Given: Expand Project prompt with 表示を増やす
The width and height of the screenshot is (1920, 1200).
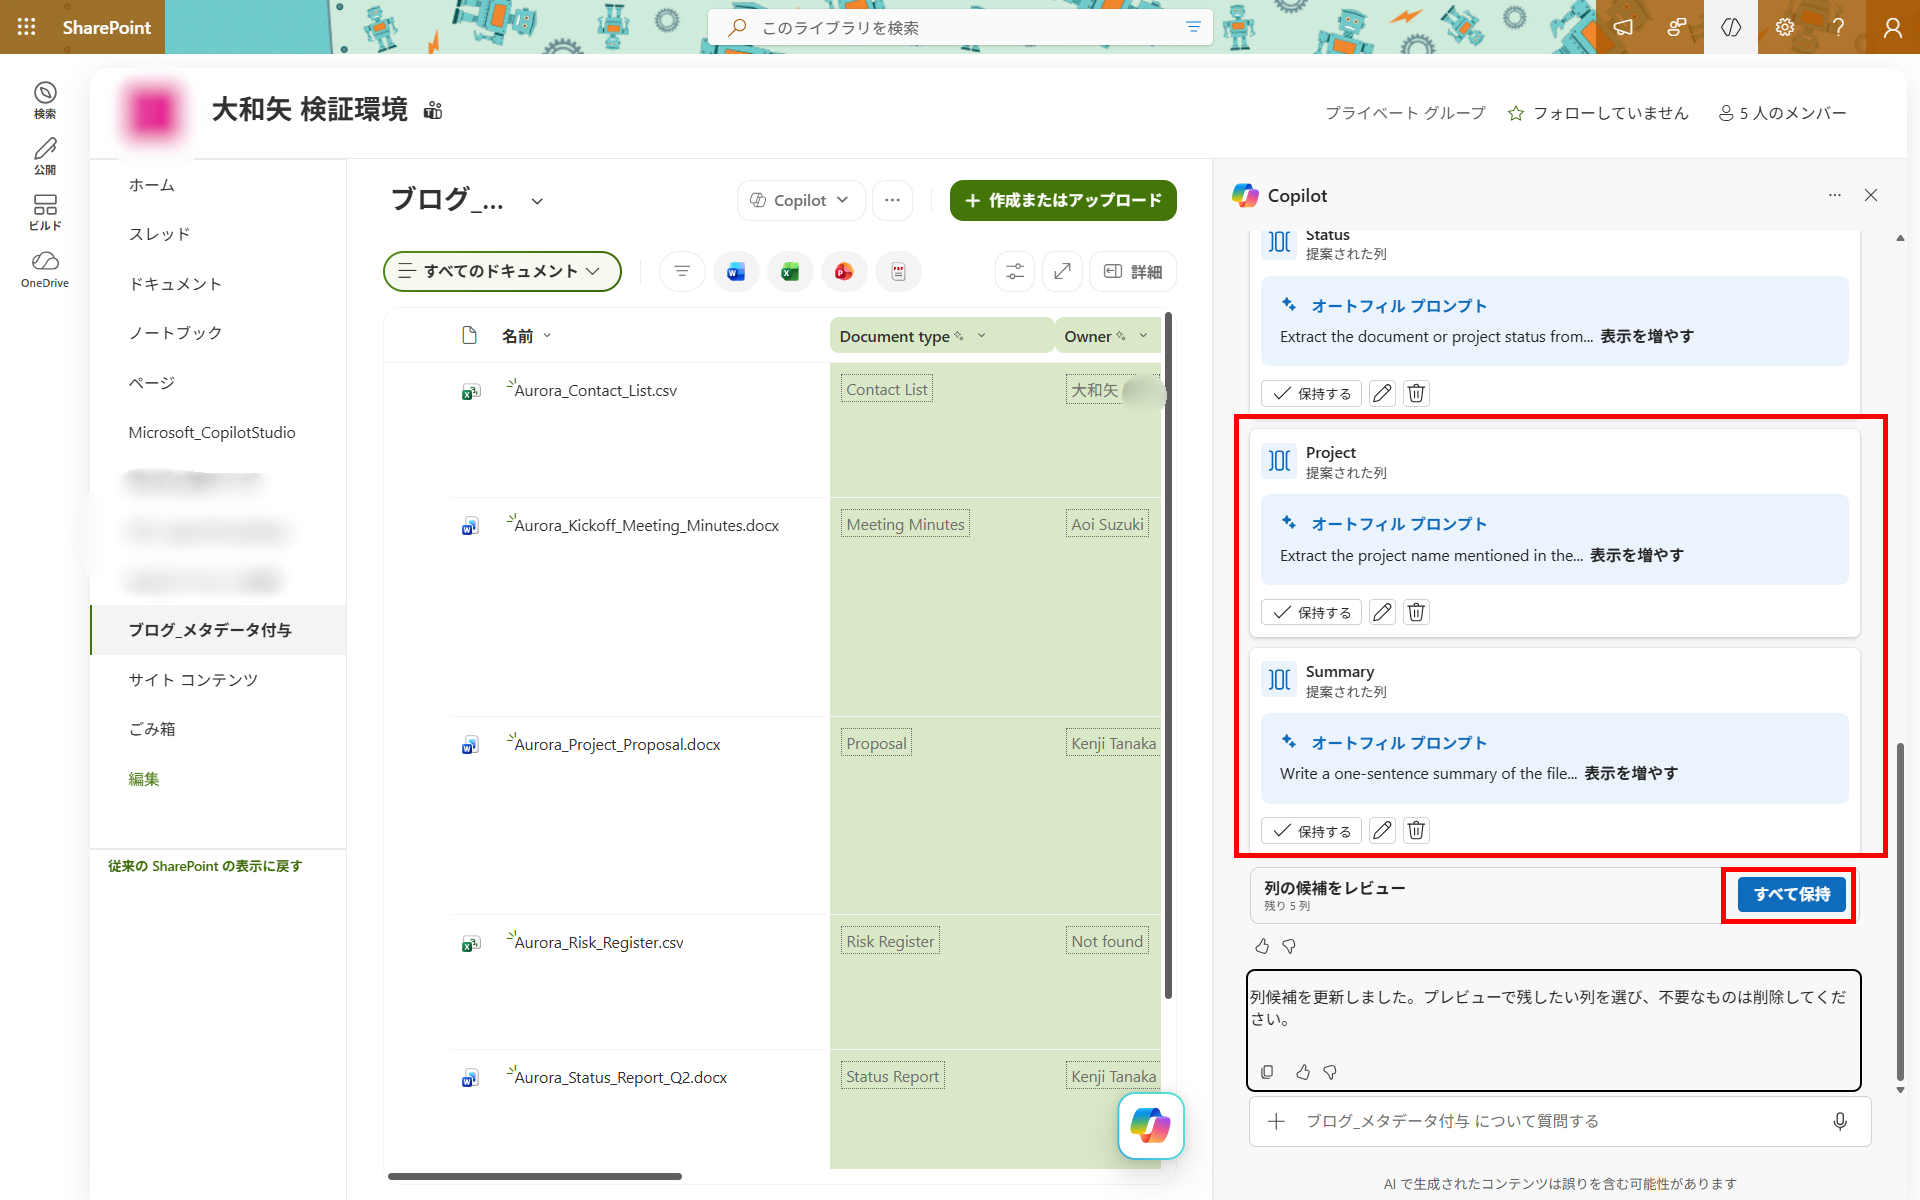Looking at the screenshot, I should pos(1637,555).
